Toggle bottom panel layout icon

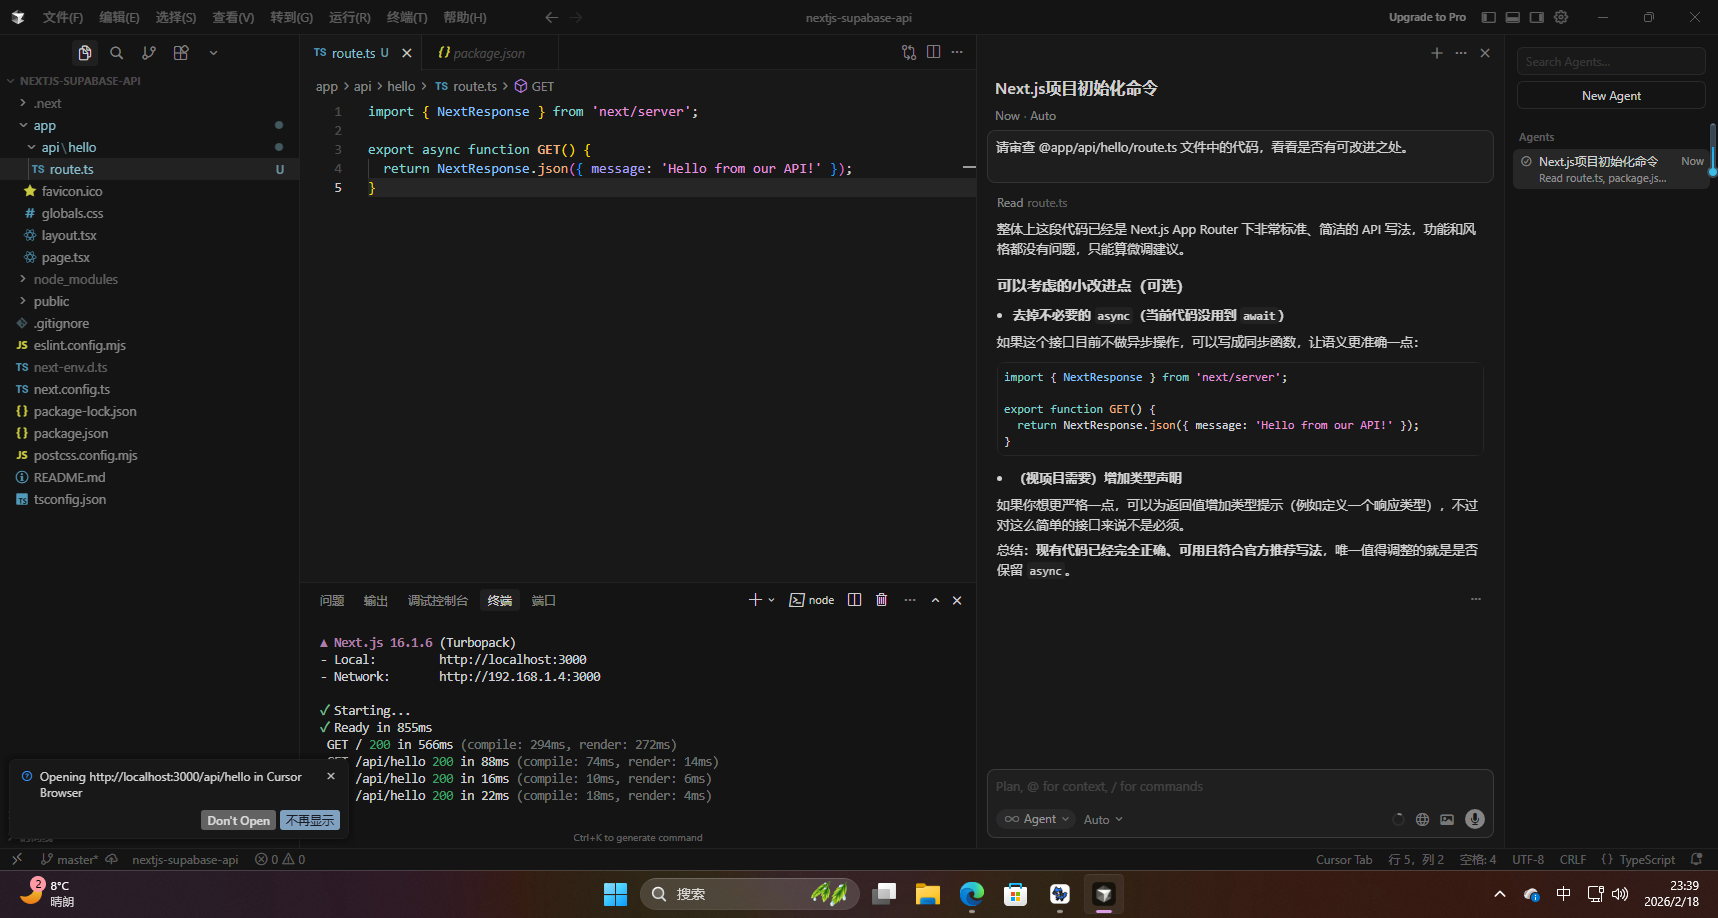(1513, 17)
